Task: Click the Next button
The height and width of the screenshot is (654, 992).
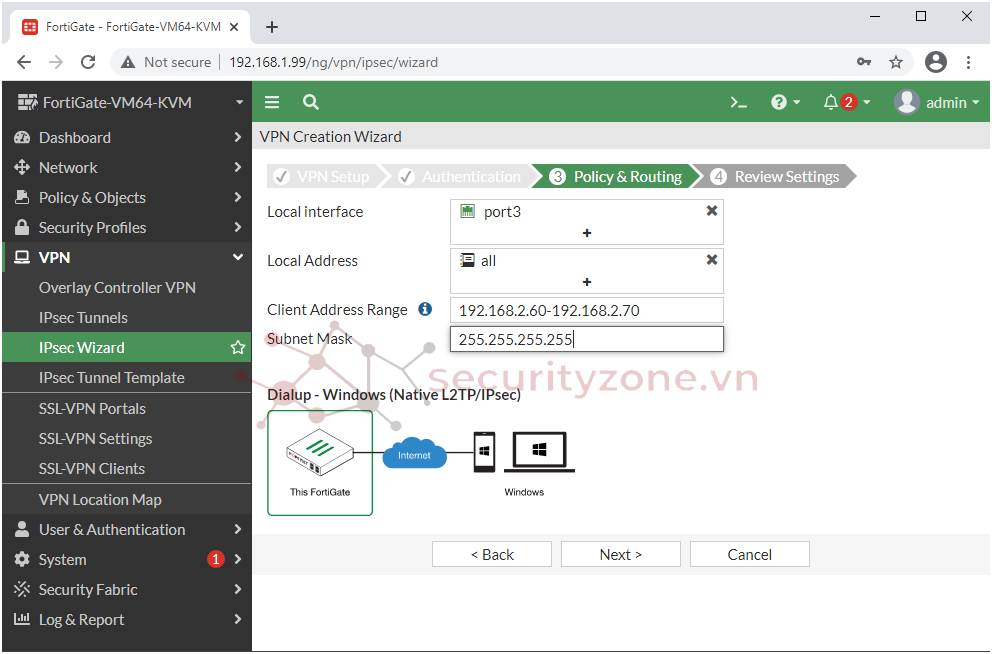Action: pos(620,554)
